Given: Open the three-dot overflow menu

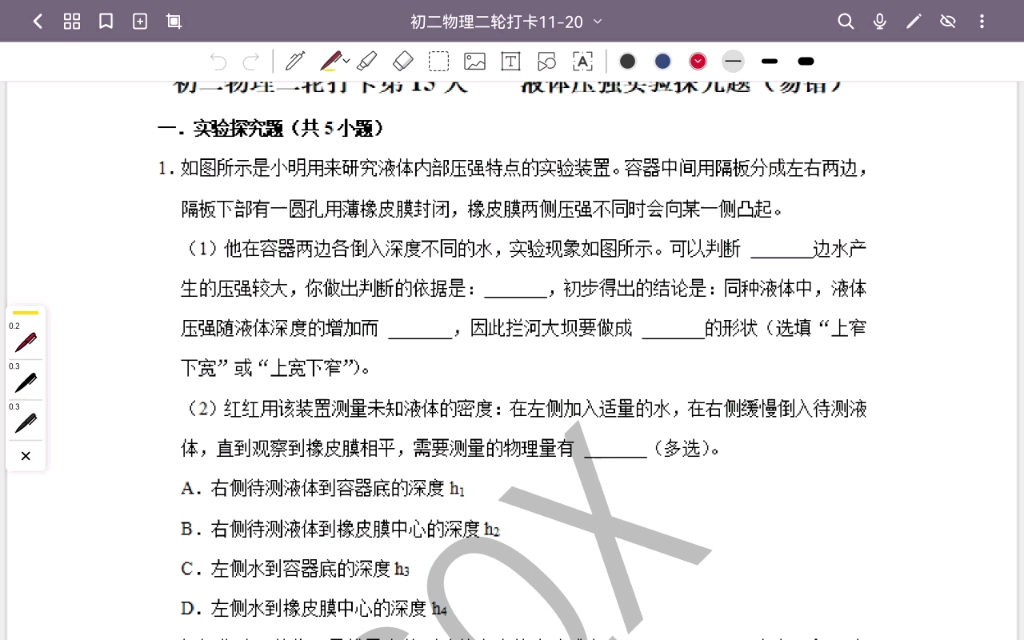Looking at the screenshot, I should 982,20.
